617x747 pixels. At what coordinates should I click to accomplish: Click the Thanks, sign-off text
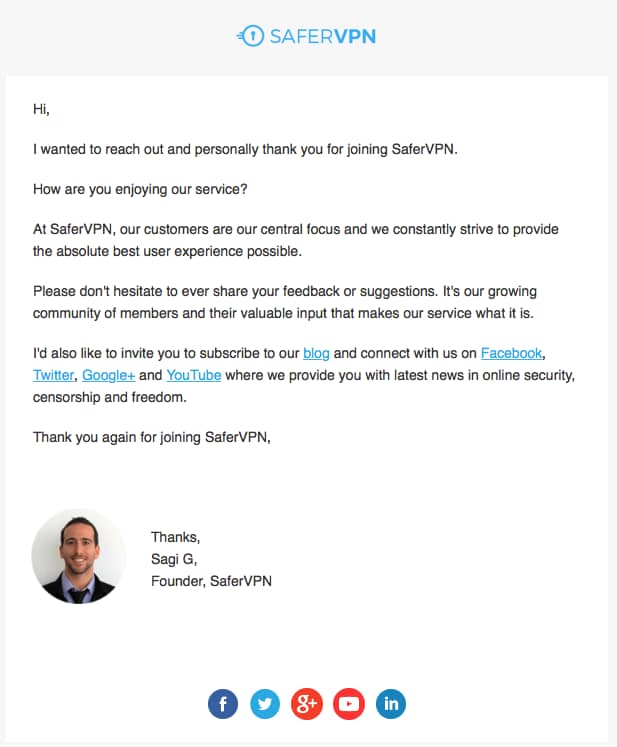click(x=175, y=537)
